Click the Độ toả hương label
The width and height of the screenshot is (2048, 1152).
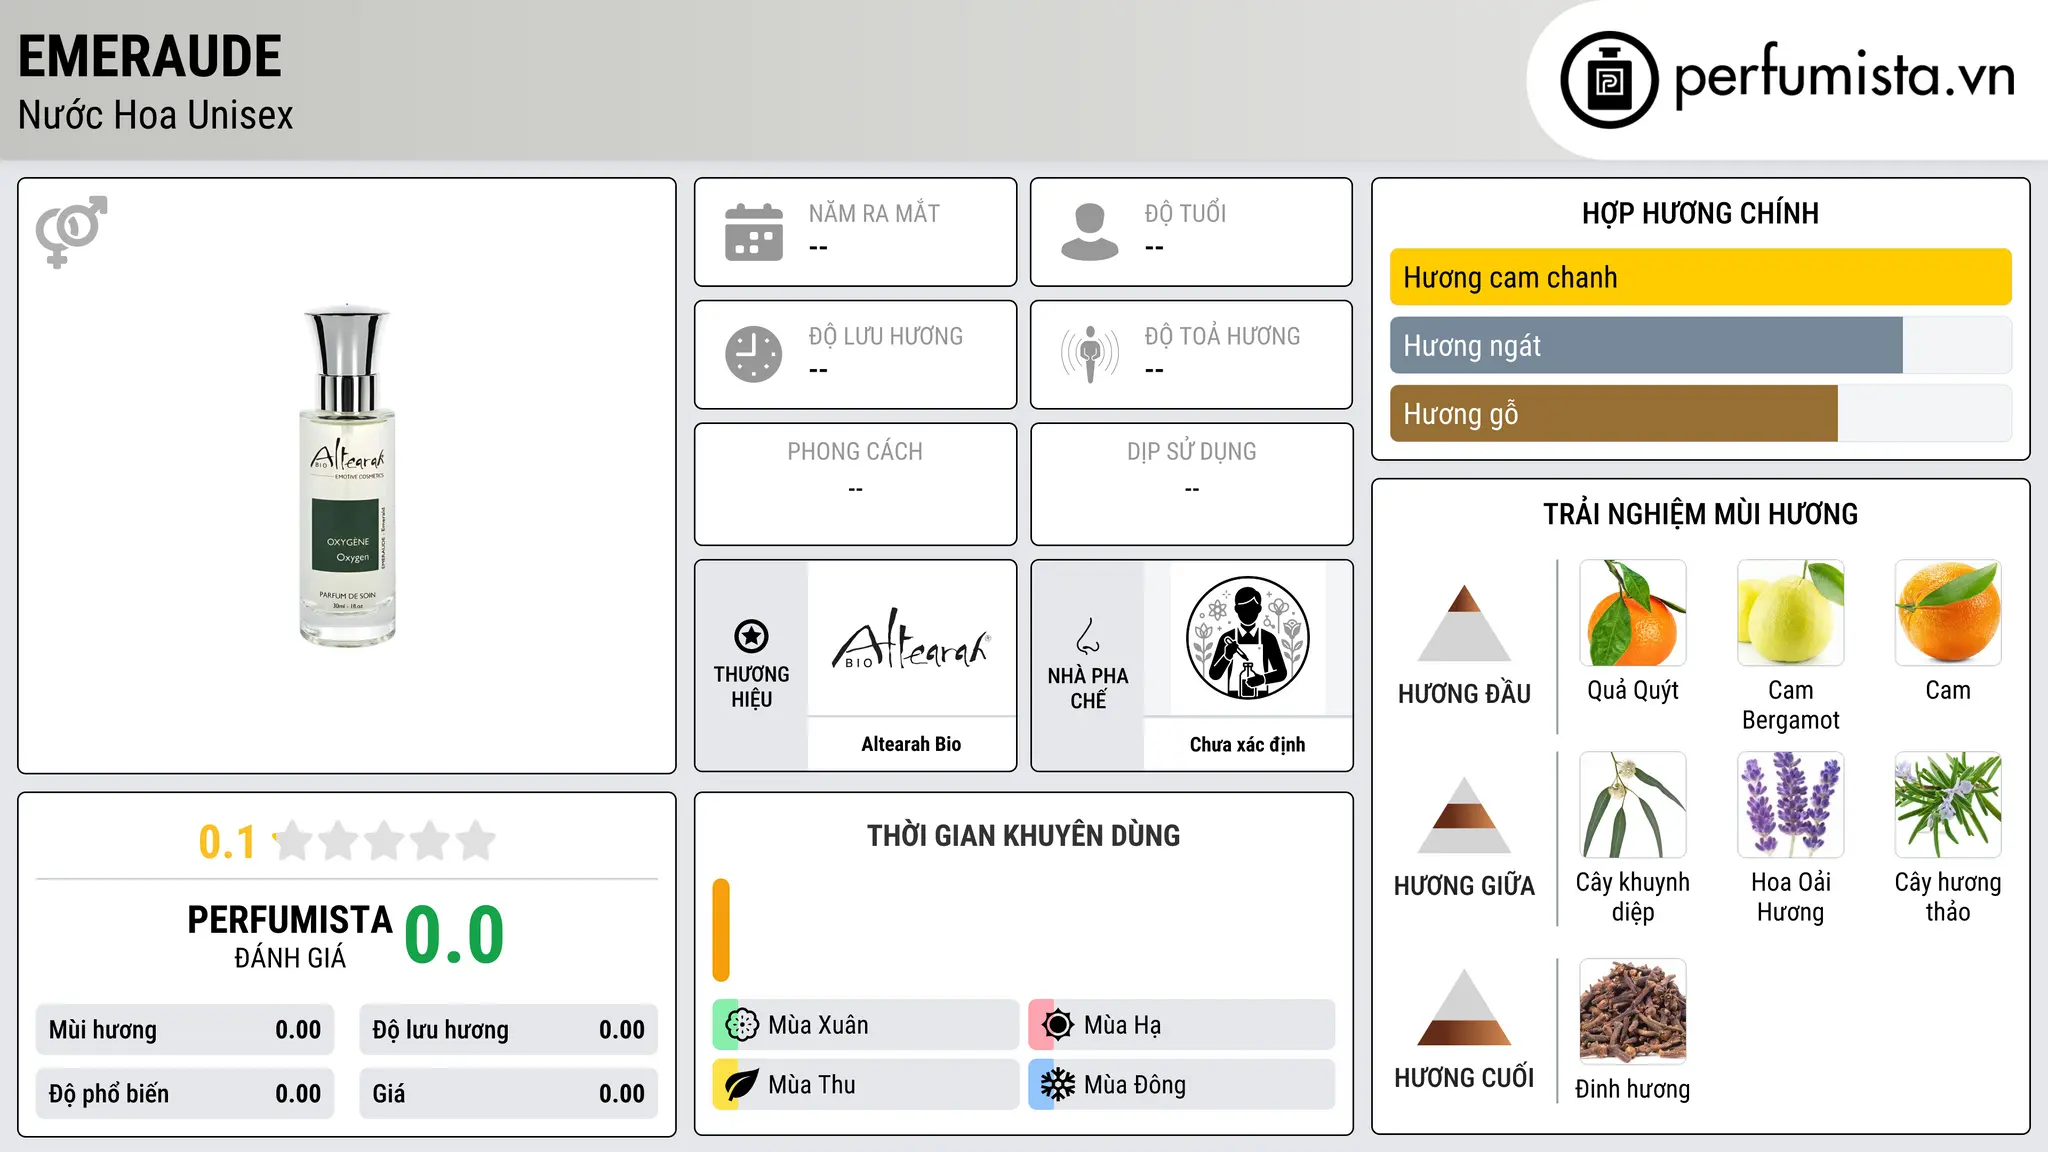(x=1222, y=336)
